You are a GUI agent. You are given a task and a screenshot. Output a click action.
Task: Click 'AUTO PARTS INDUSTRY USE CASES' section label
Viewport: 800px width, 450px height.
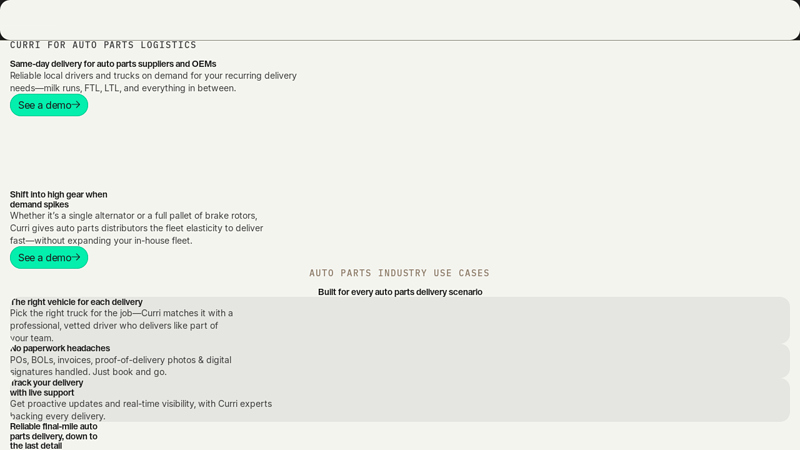(x=399, y=273)
